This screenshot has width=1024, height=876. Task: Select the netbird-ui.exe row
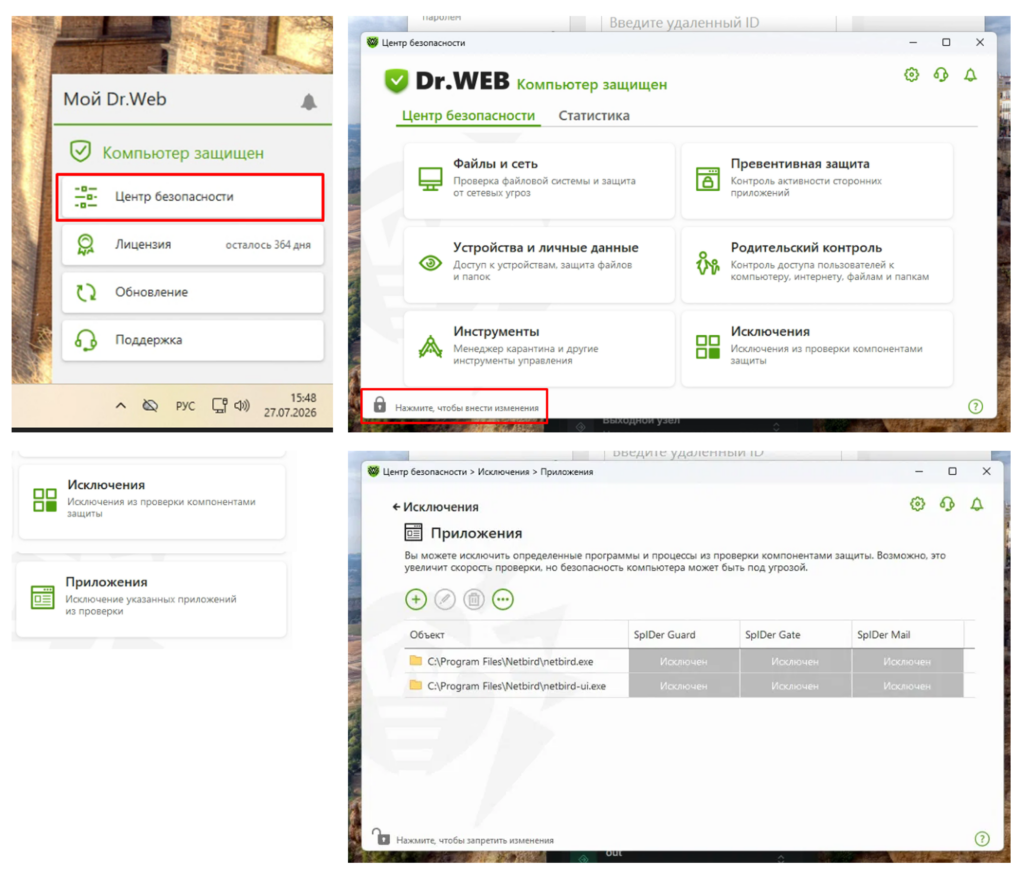click(x=684, y=686)
